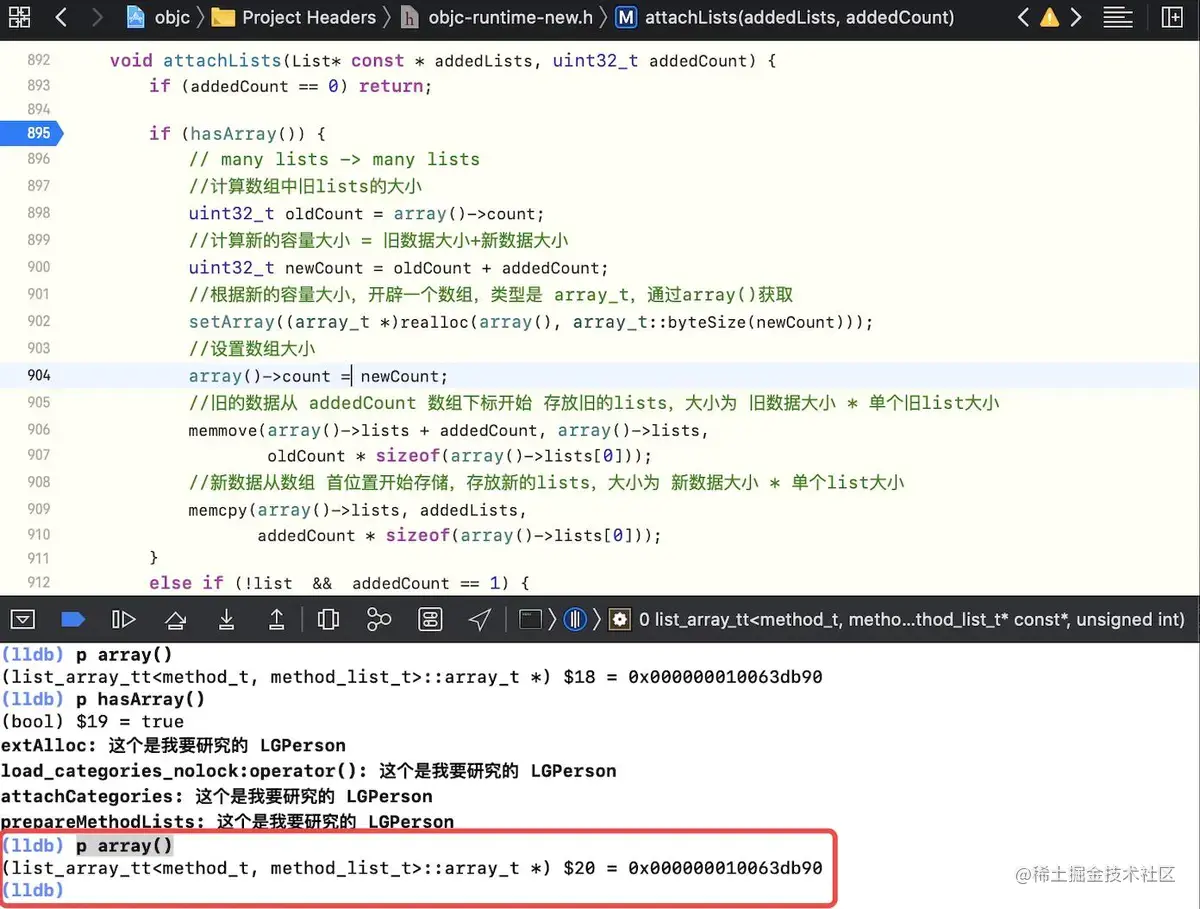Image resolution: width=1200 pixels, height=909 pixels.
Task: Toggle the breakpoint on line 895
Action: 31,133
